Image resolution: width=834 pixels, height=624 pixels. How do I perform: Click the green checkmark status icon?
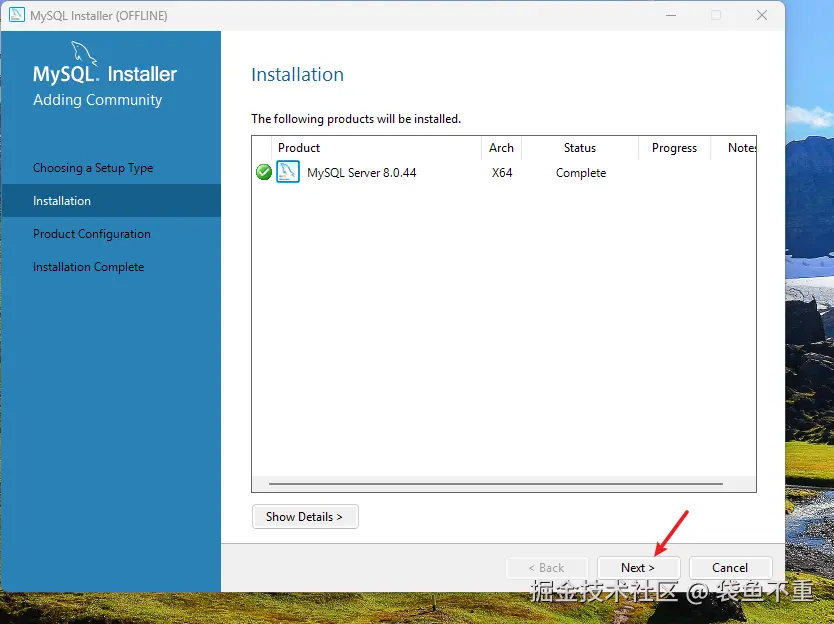[x=264, y=172]
